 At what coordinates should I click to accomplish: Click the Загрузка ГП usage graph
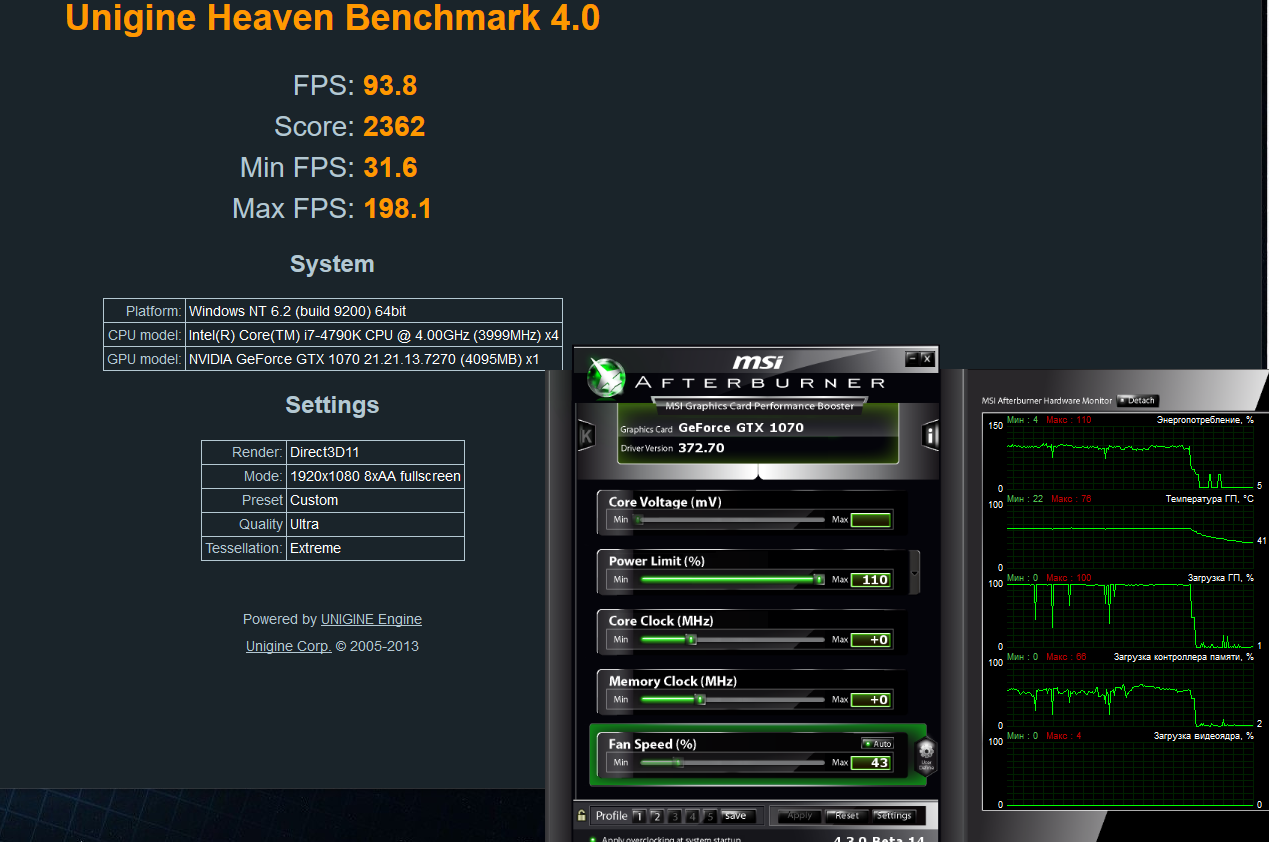click(x=1129, y=616)
